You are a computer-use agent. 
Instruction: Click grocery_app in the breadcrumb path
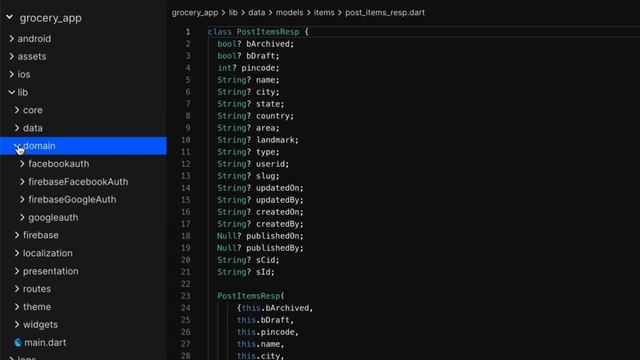[x=195, y=13]
